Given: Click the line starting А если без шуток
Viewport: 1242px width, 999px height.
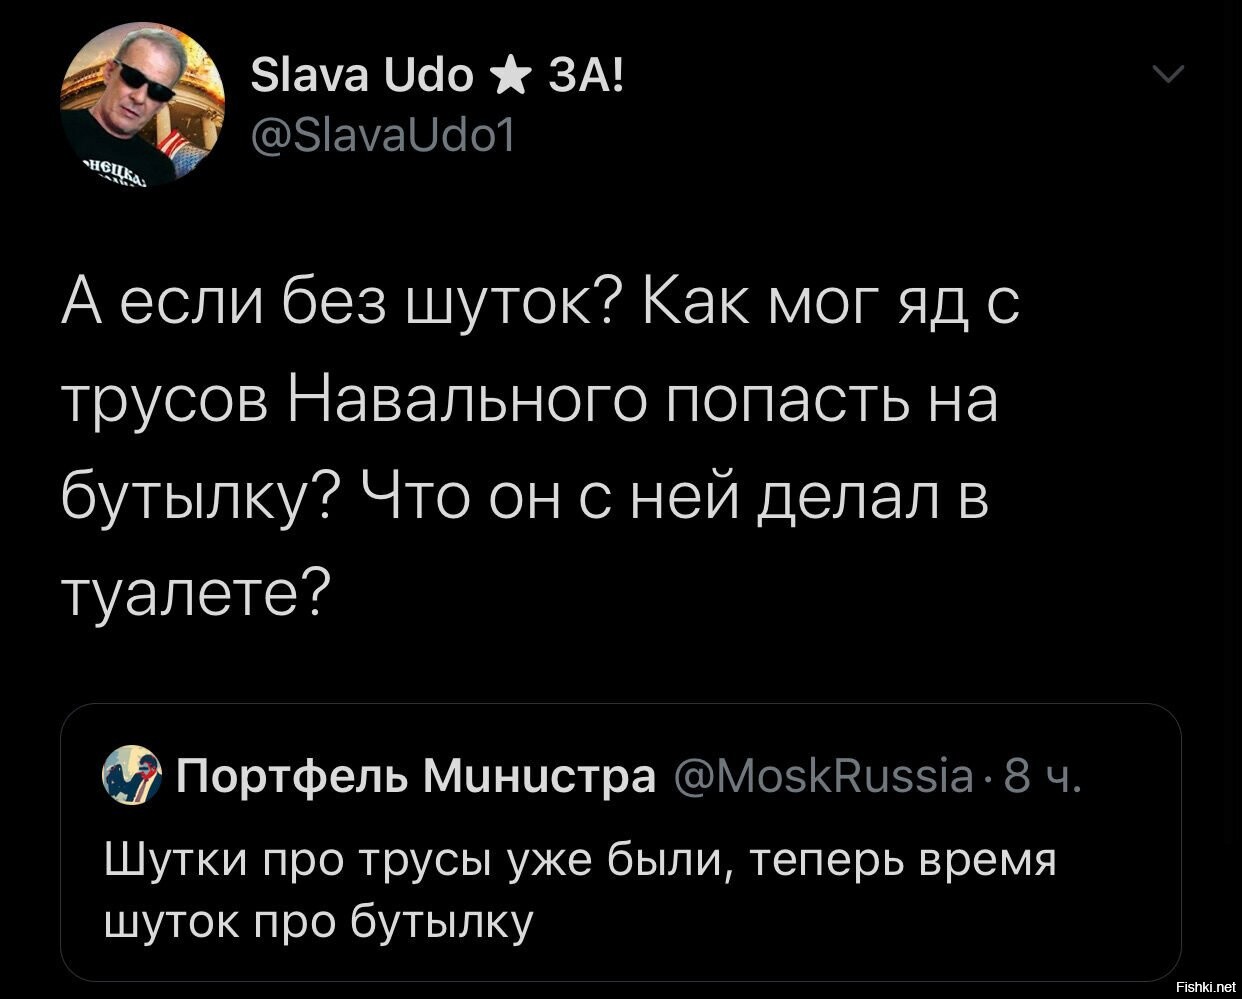Looking at the screenshot, I should coord(539,304).
